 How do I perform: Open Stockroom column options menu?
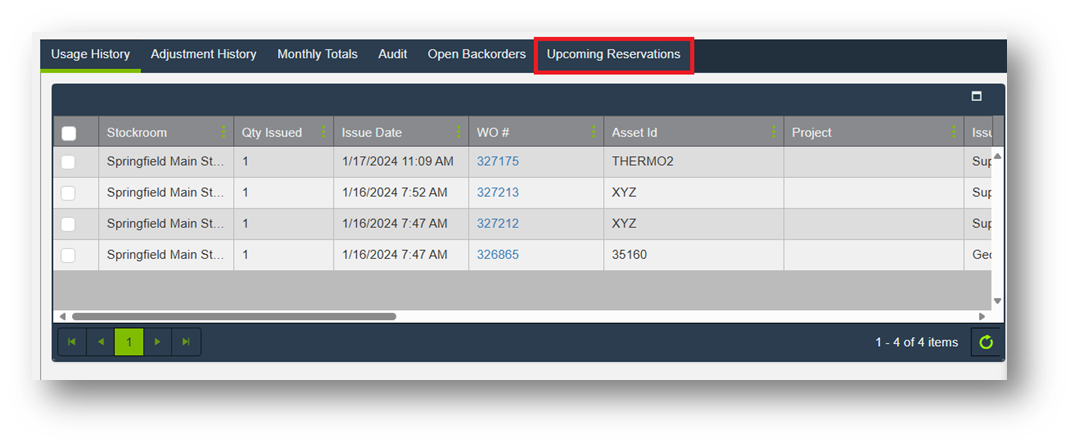223,132
